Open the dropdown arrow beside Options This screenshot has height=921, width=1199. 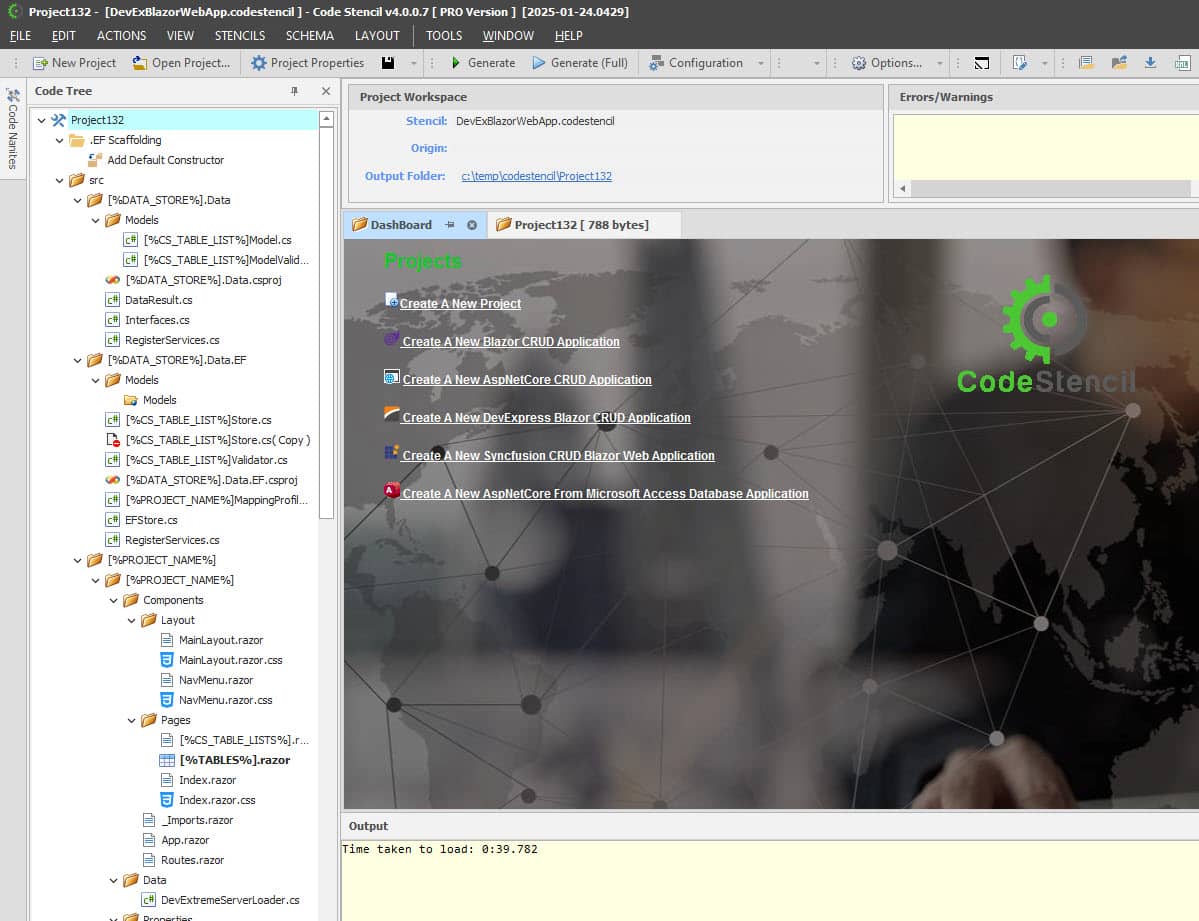pyautogui.click(x=940, y=63)
